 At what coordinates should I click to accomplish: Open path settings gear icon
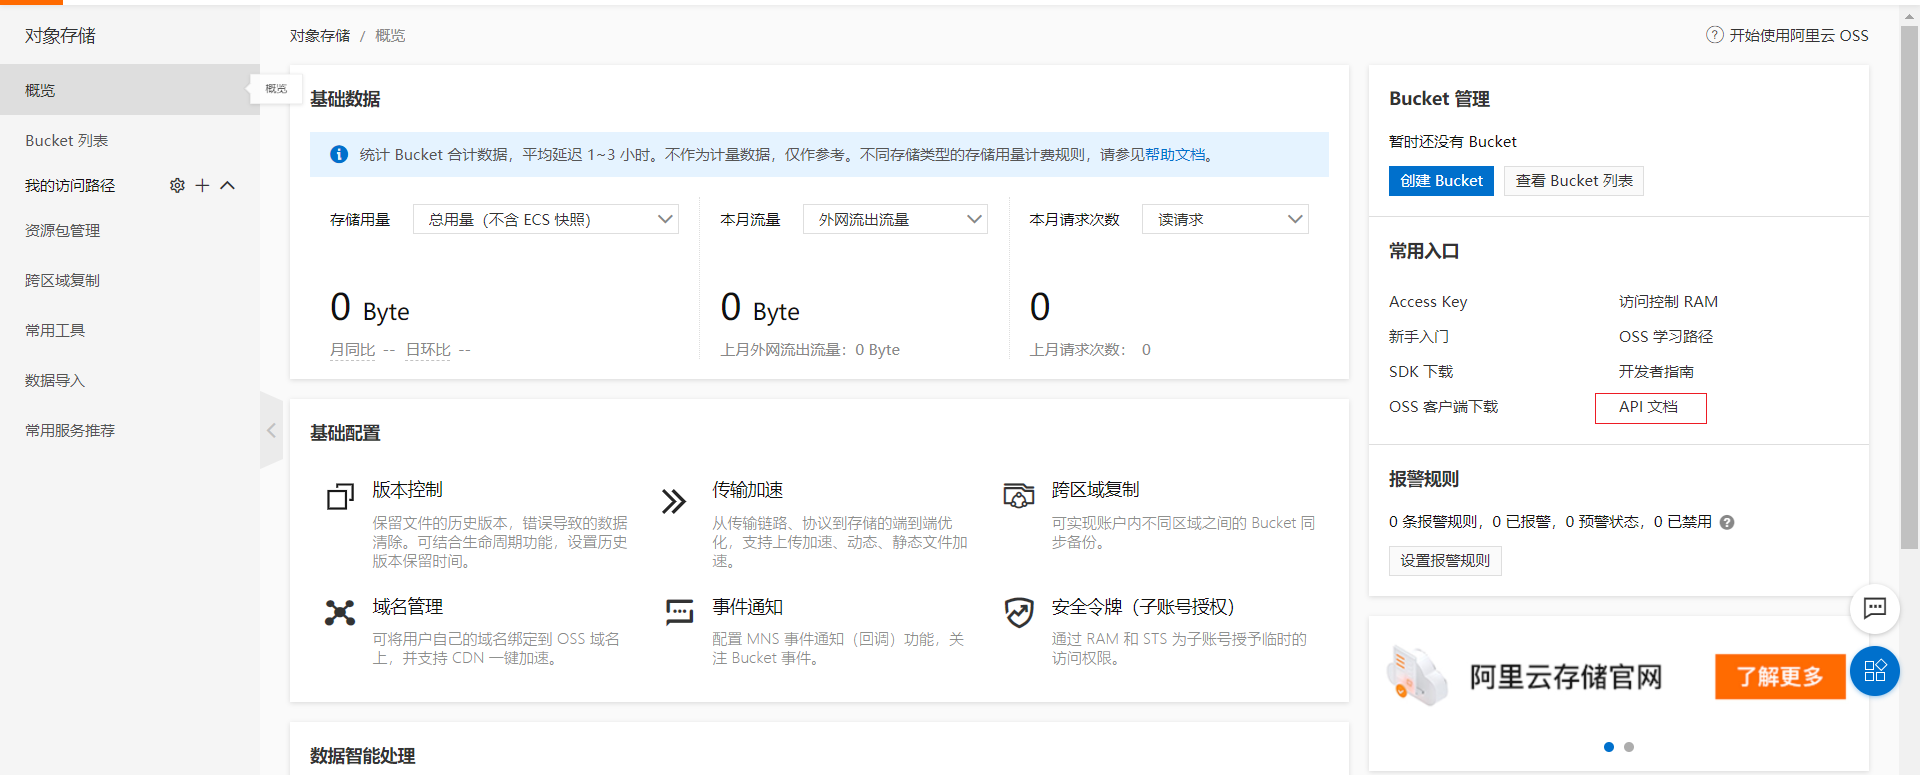pyautogui.click(x=177, y=186)
